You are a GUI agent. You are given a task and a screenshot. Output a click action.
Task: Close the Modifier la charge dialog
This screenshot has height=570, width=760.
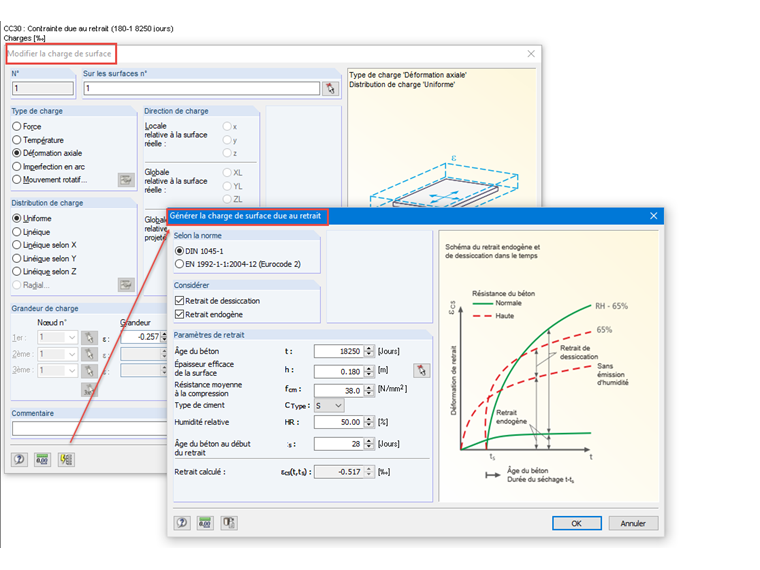[531, 54]
